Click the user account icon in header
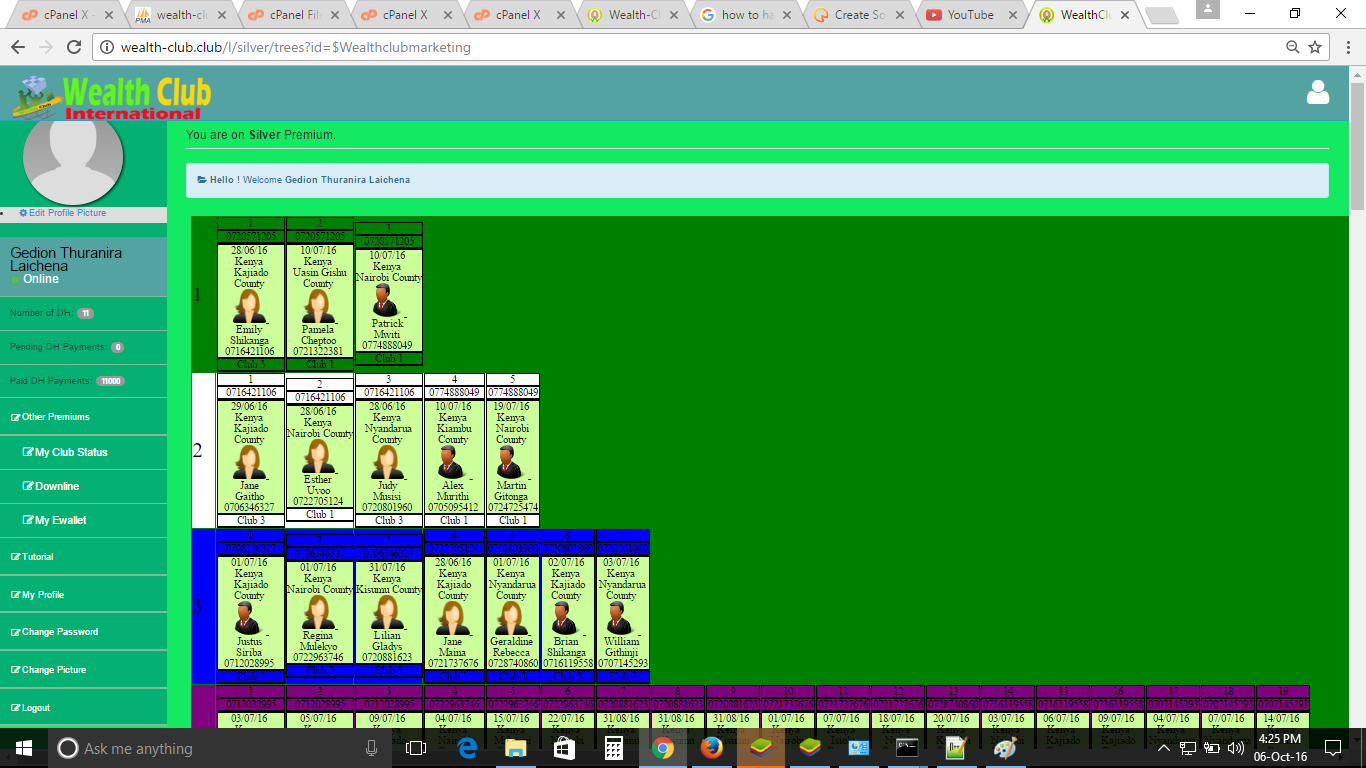The image size is (1366, 768). coord(1318,92)
